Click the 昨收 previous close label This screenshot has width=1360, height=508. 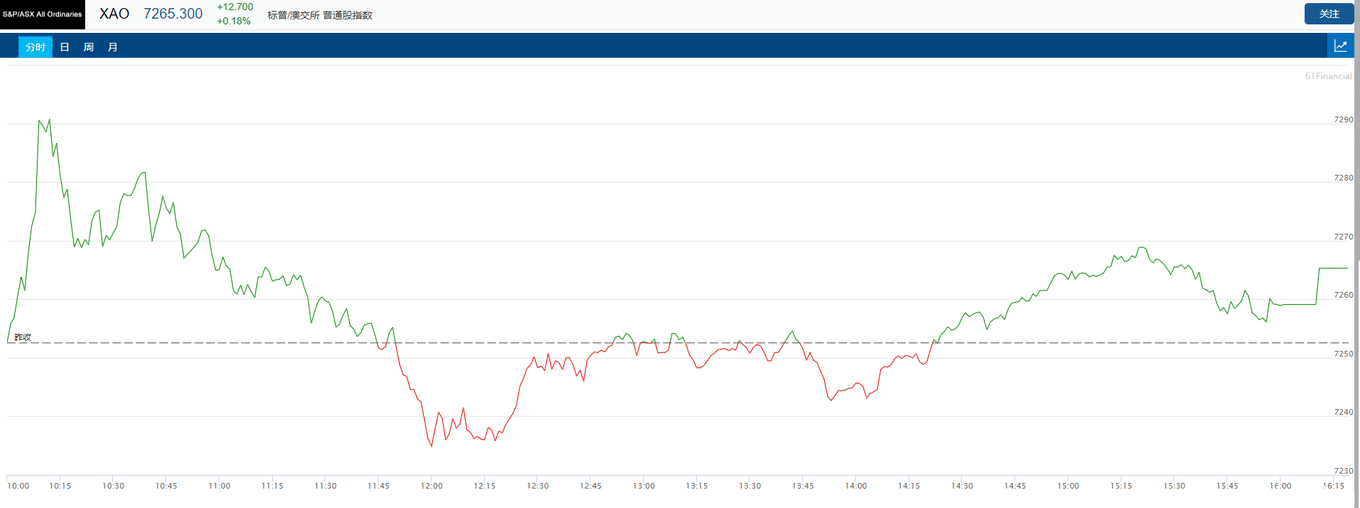pos(23,337)
